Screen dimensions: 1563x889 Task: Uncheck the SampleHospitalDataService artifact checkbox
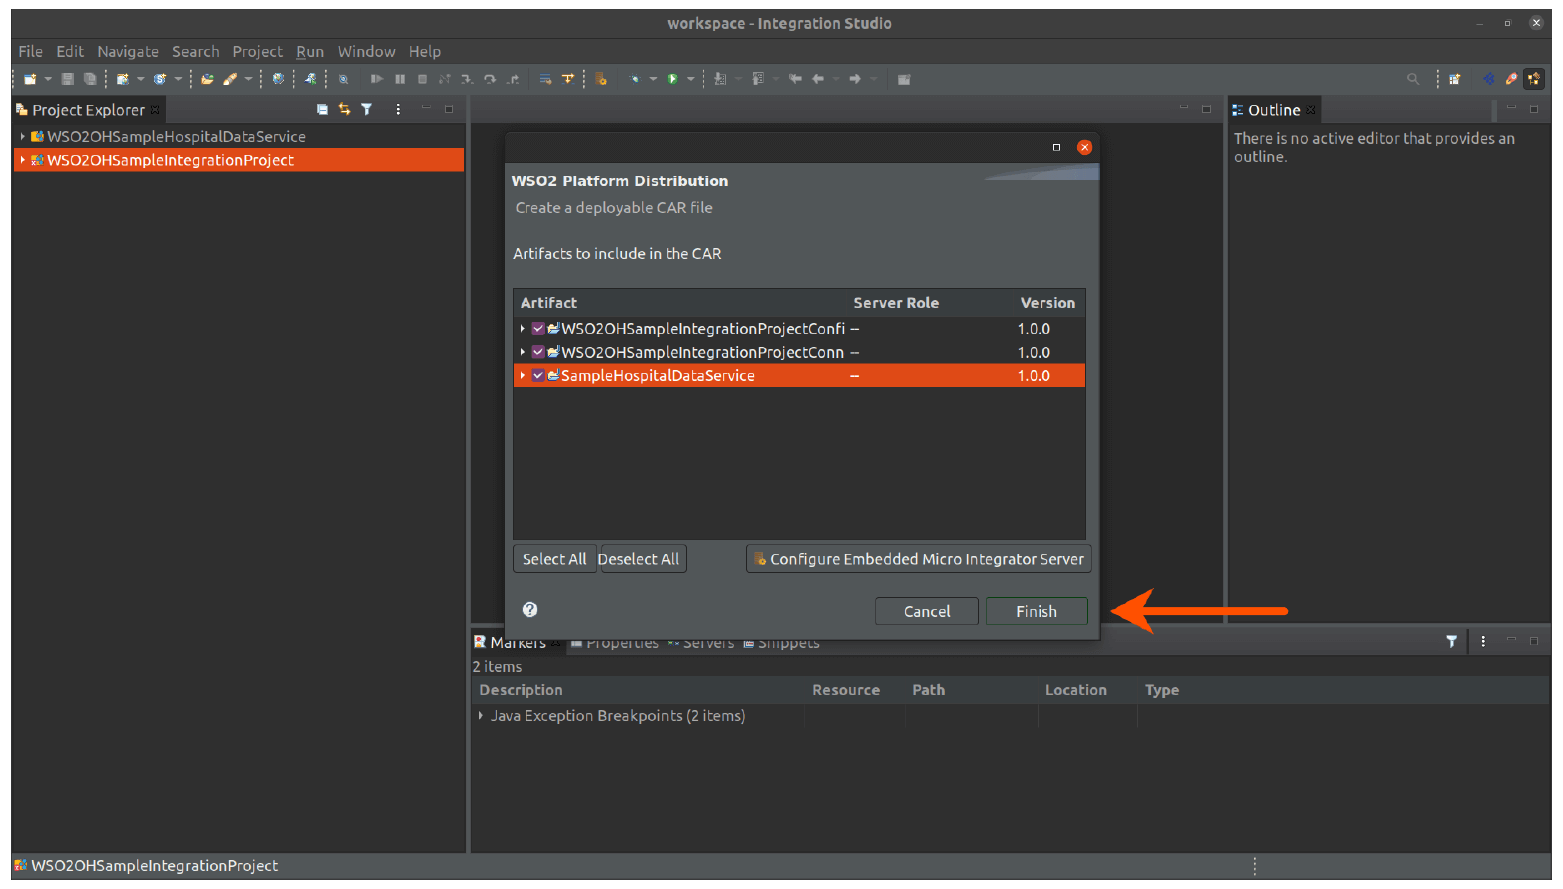[x=538, y=375]
